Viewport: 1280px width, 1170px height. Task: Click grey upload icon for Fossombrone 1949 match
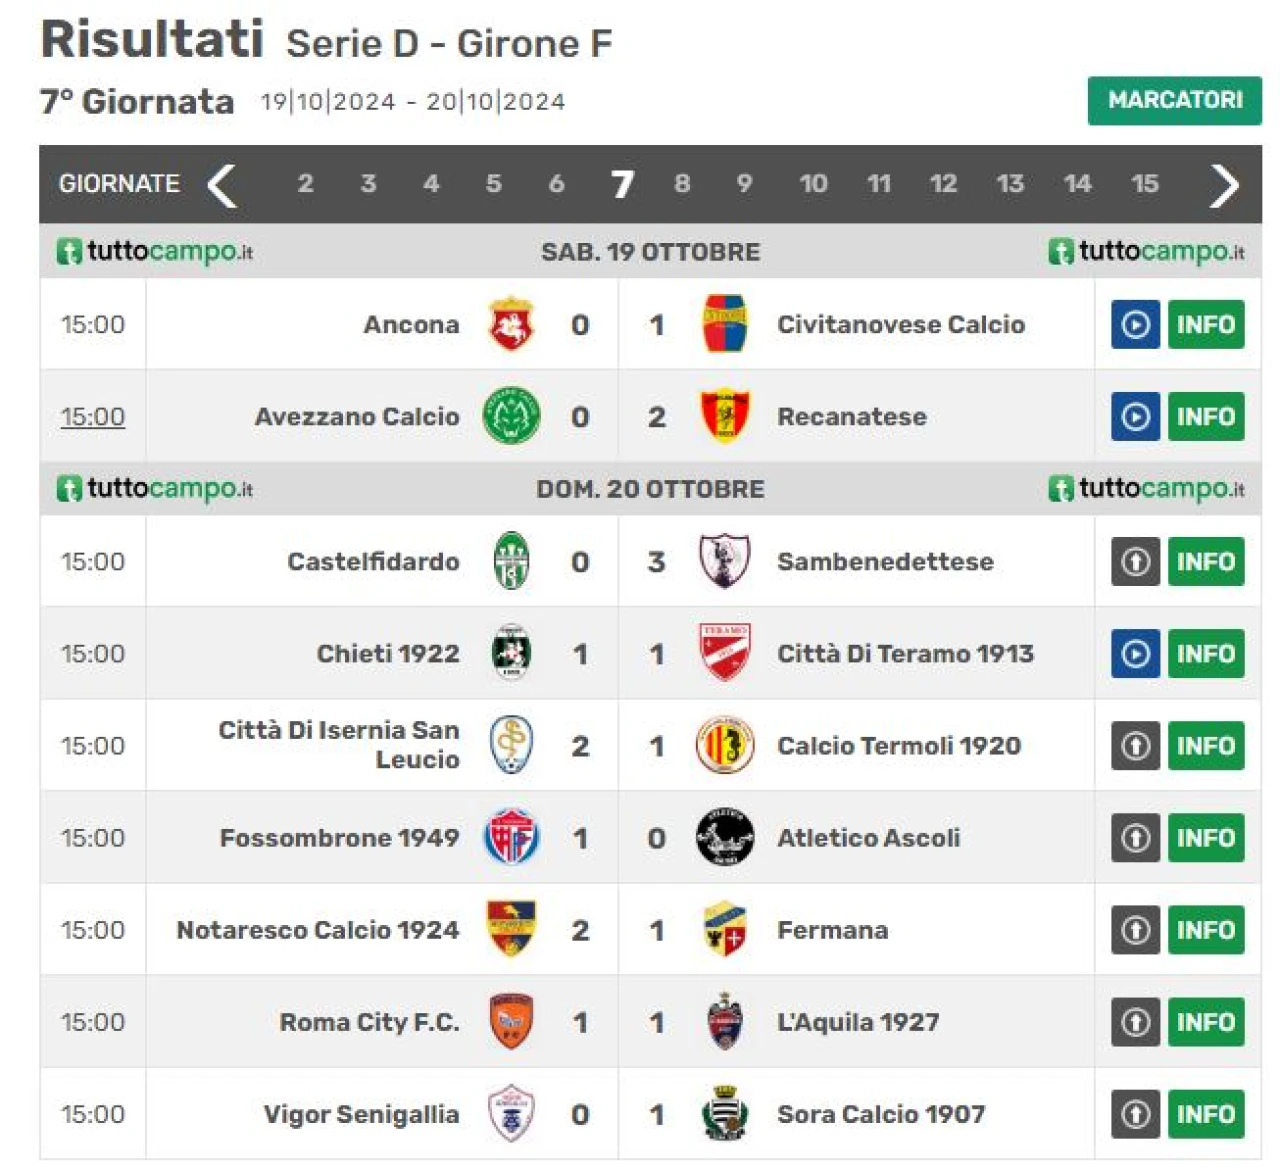tap(1135, 837)
